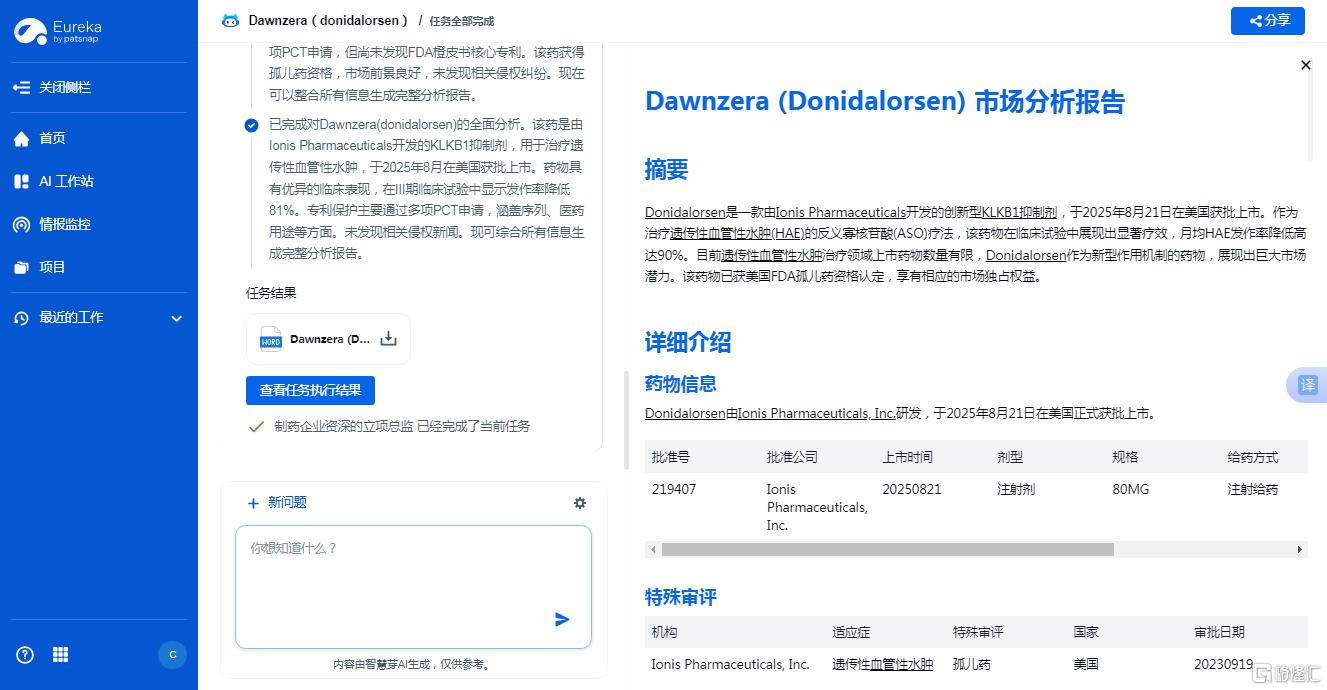Viewport: 1327px width, 690px height.
Task: Click cell 孤儿药 in 特殊审评
Action: click(x=972, y=664)
